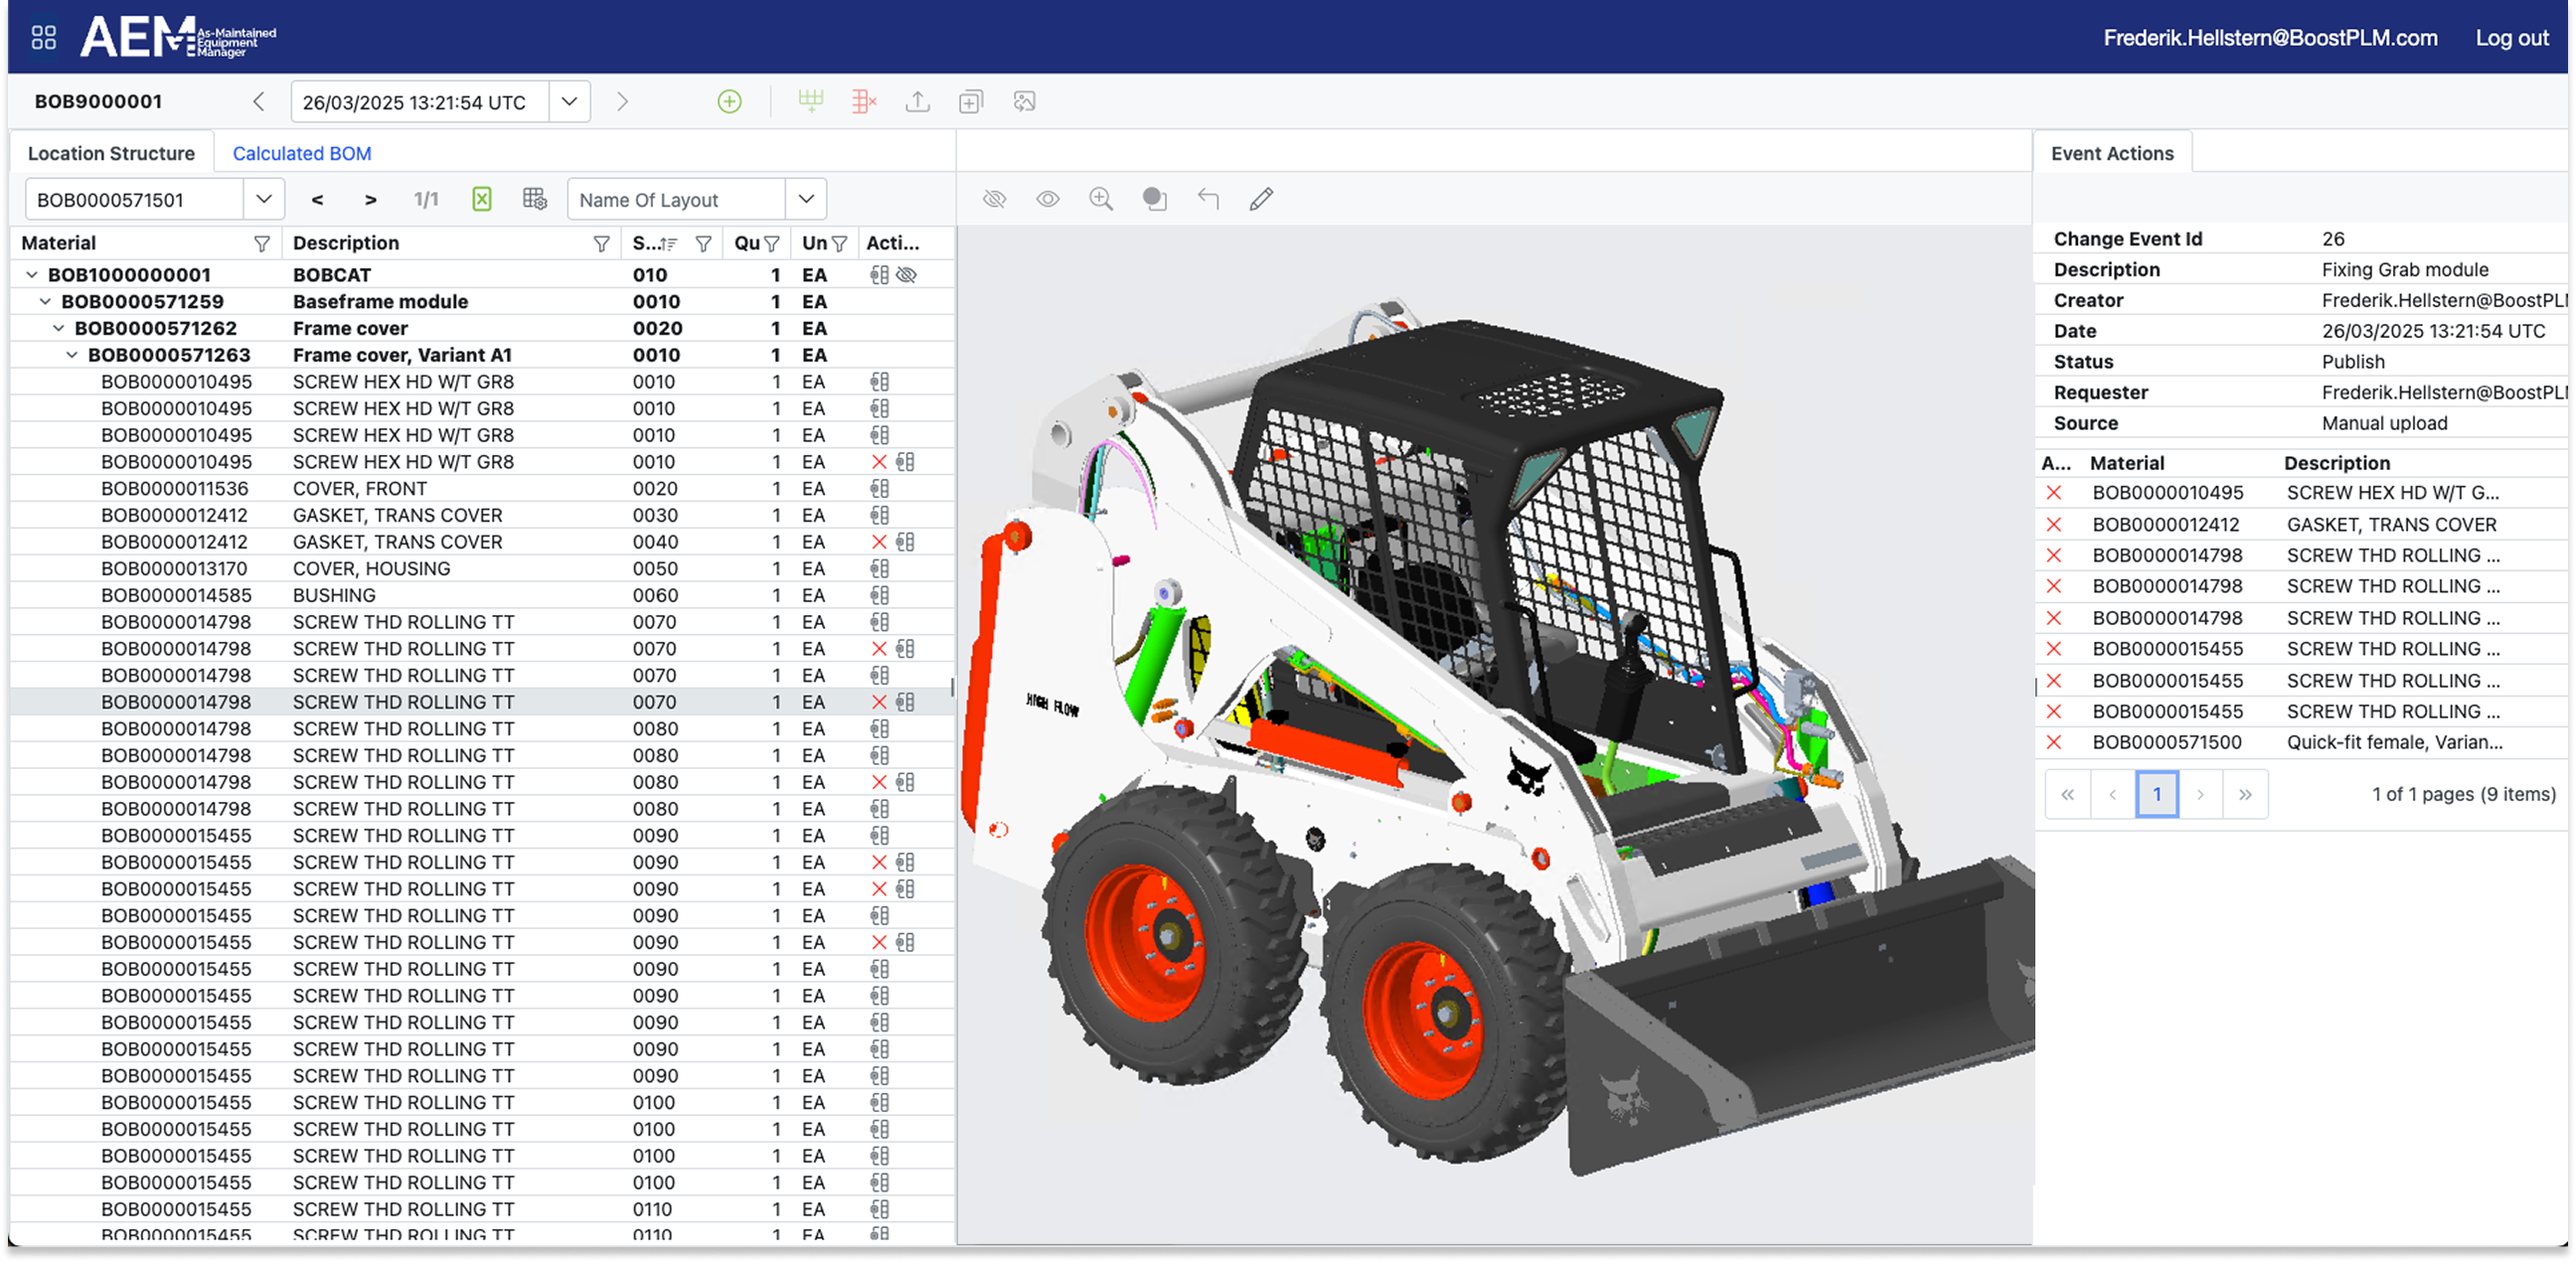Click the zoom-in magnifier in 3D viewer toolbar
This screenshot has height=1263, width=2576.
(1101, 199)
